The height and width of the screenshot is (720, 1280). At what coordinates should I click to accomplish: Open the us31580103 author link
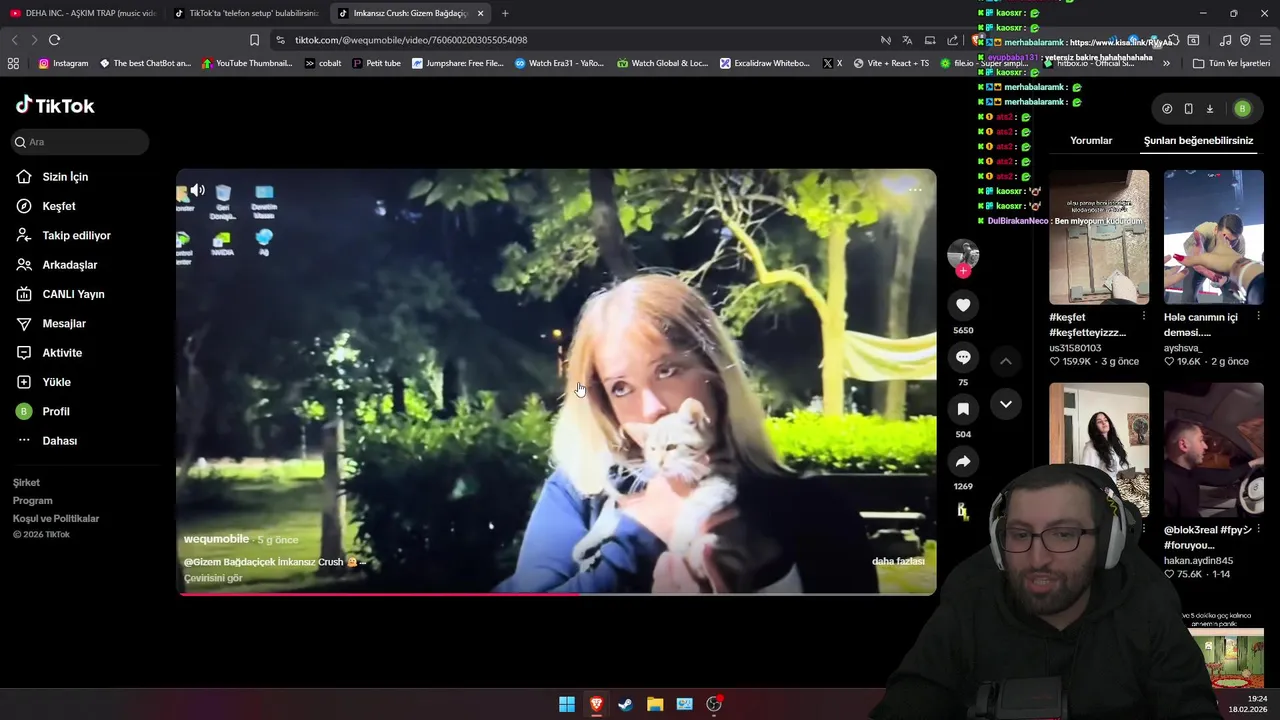[1075, 348]
